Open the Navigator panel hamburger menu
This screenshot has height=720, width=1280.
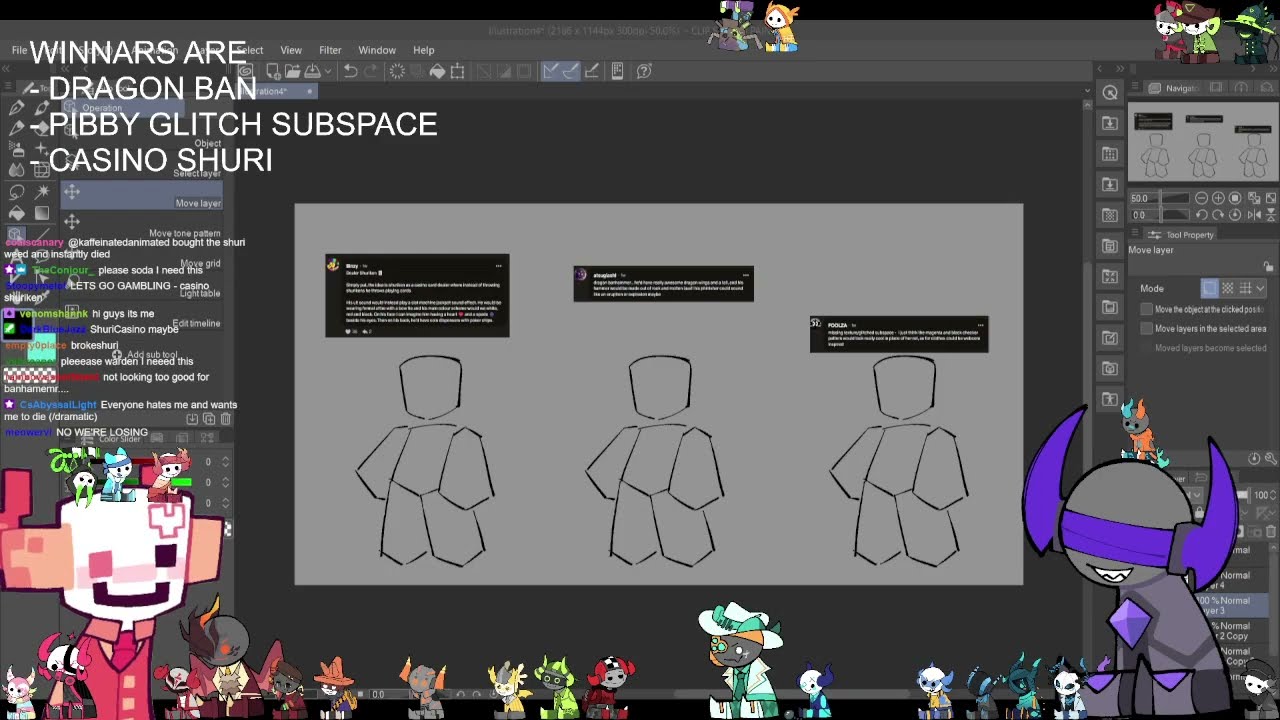1135,87
